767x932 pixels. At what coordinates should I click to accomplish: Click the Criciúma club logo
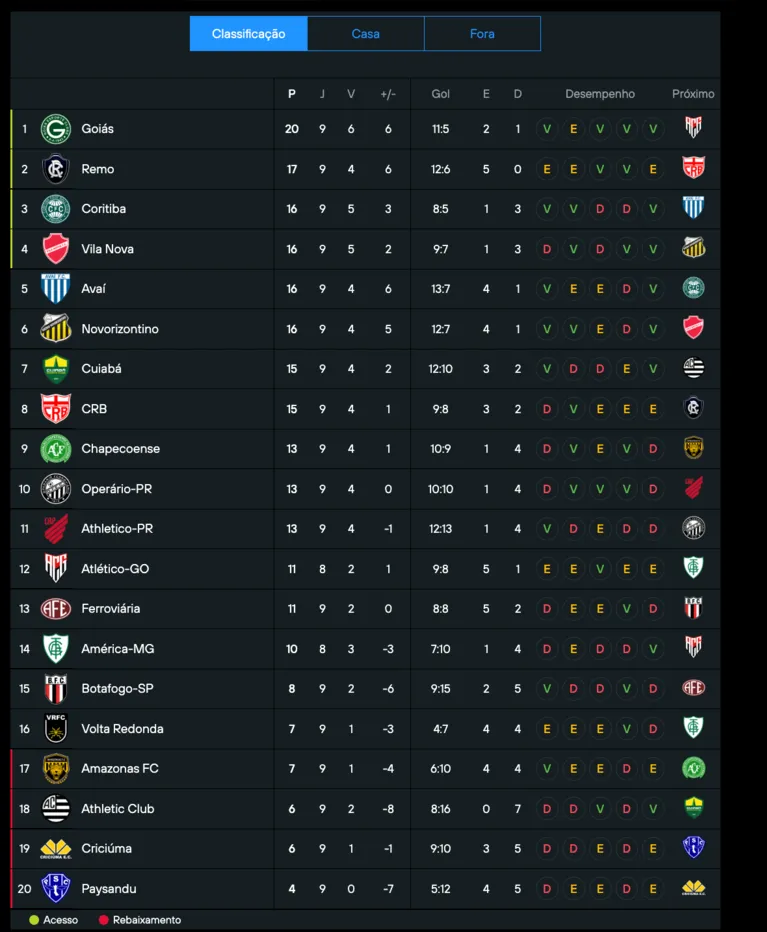click(x=55, y=849)
